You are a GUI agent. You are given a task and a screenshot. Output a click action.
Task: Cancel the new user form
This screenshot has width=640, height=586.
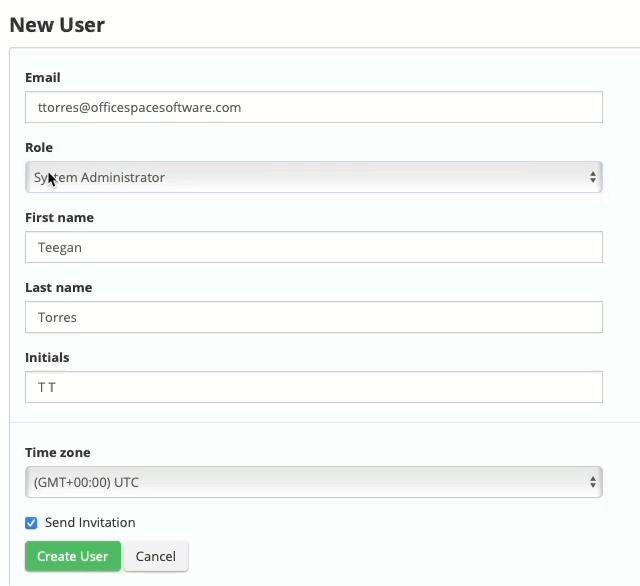[x=155, y=556]
